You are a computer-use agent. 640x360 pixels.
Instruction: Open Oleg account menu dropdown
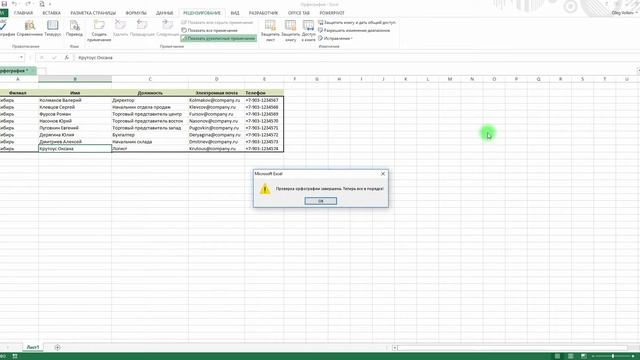pyautogui.click(x=624, y=13)
